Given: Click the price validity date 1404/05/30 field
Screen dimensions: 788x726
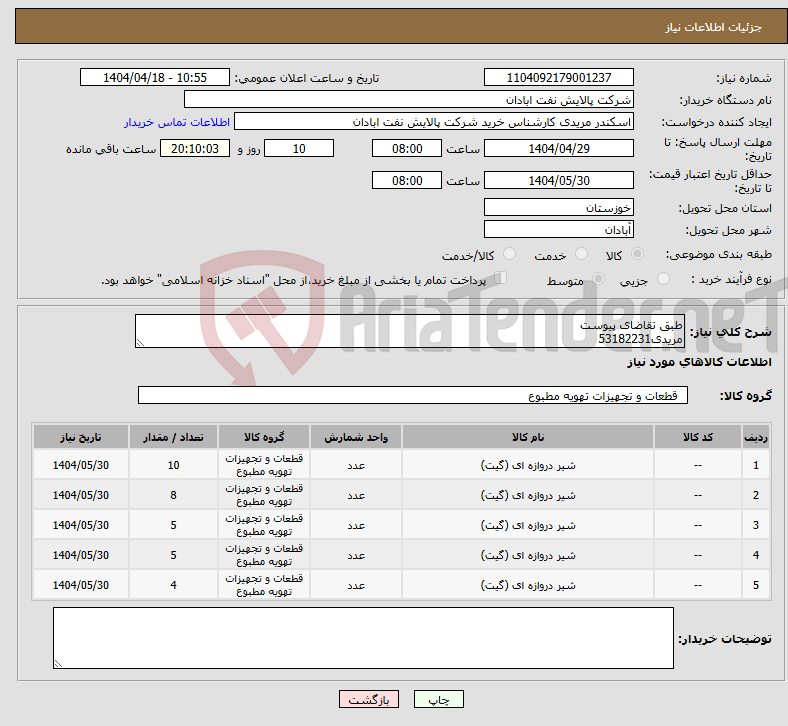Looking at the screenshot, I should [x=558, y=180].
